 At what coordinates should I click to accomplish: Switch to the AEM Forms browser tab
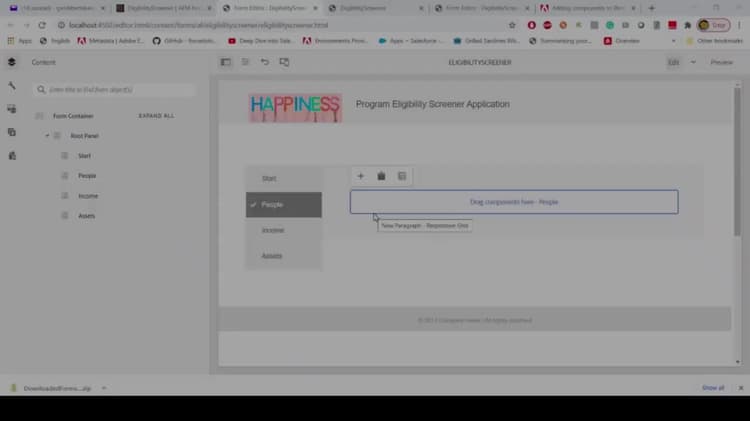click(x=165, y=8)
